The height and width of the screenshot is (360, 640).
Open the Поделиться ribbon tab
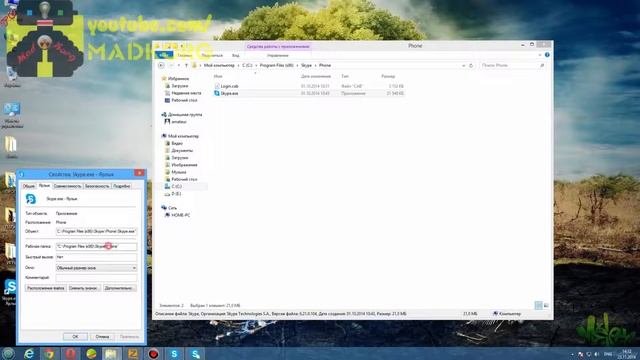pyautogui.click(x=212, y=55)
